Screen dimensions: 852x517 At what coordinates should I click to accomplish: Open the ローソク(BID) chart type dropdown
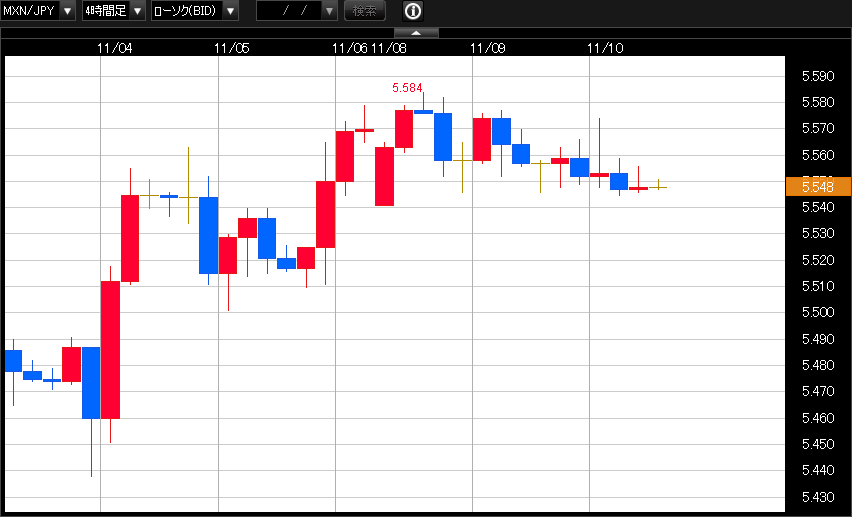point(195,11)
